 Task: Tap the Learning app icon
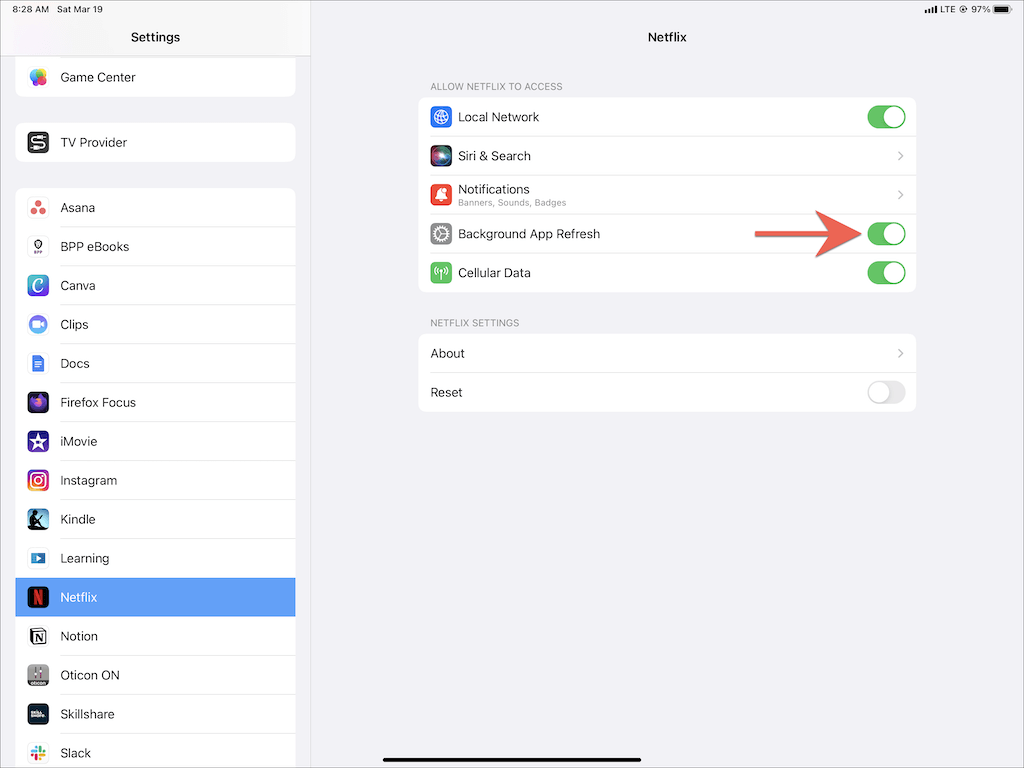coord(38,558)
